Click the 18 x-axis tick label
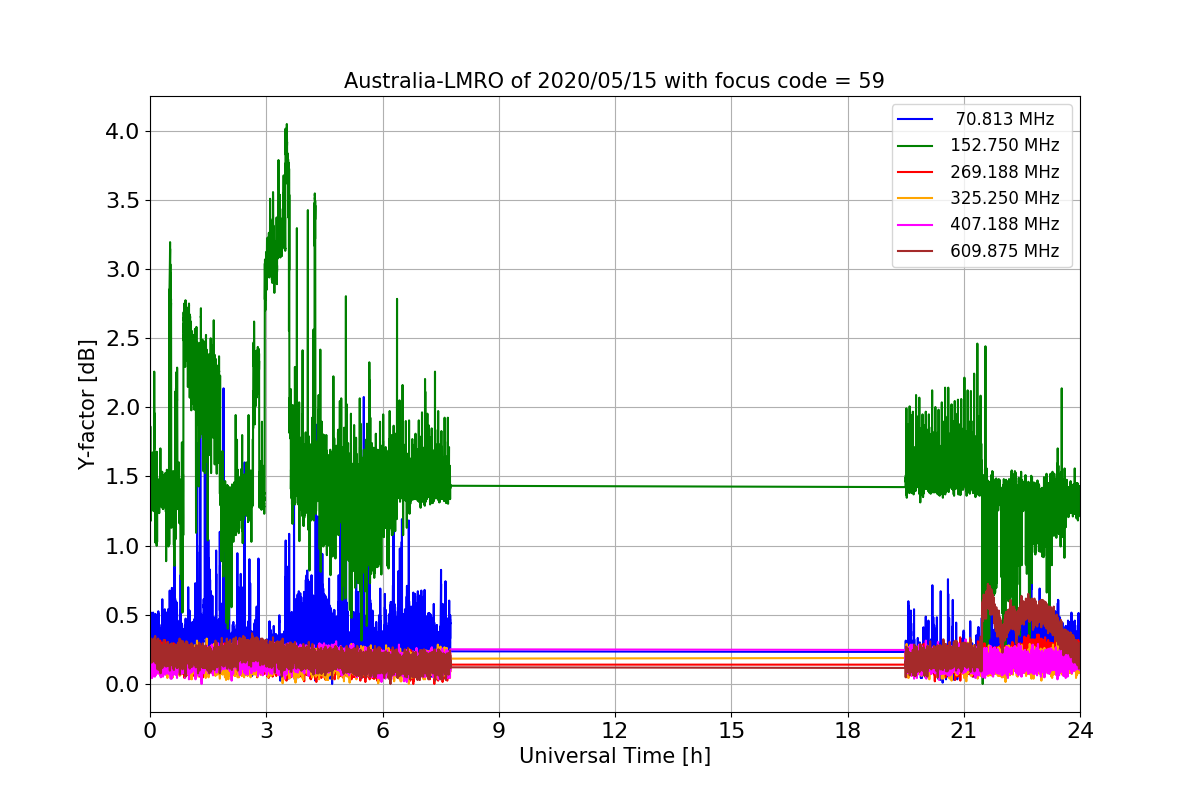Viewport: 1200px width, 800px height. point(847,730)
